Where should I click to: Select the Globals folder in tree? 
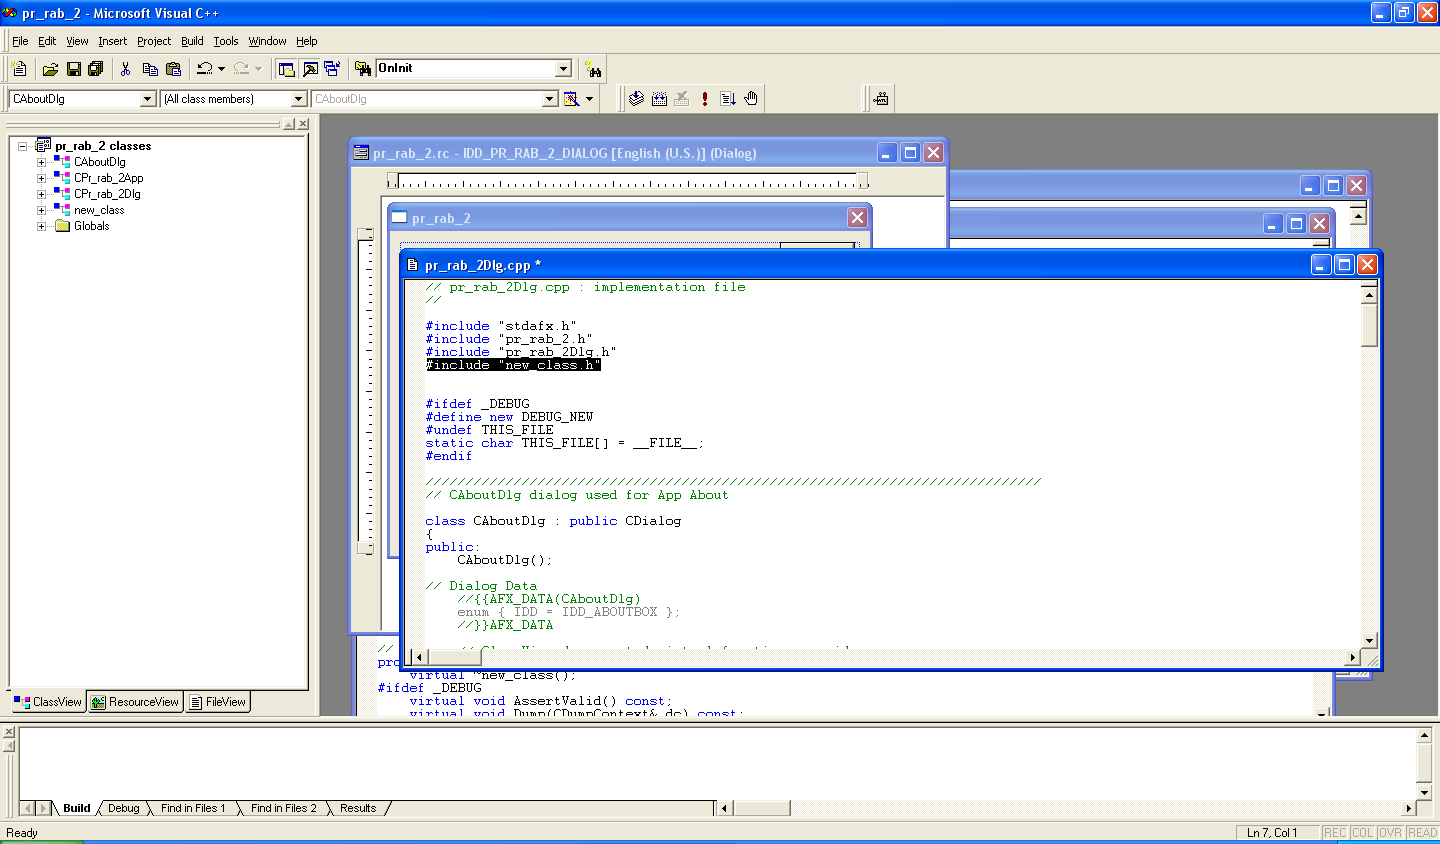pyautogui.click(x=91, y=226)
